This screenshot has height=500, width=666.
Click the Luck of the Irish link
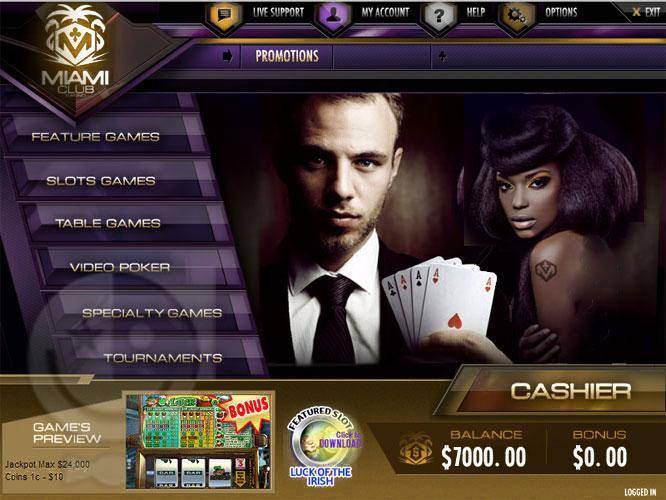point(321,476)
